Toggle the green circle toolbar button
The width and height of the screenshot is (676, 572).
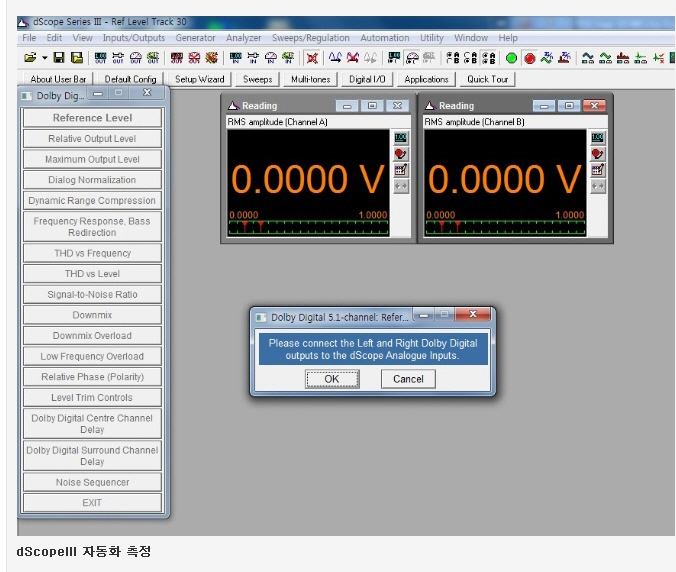(512, 58)
